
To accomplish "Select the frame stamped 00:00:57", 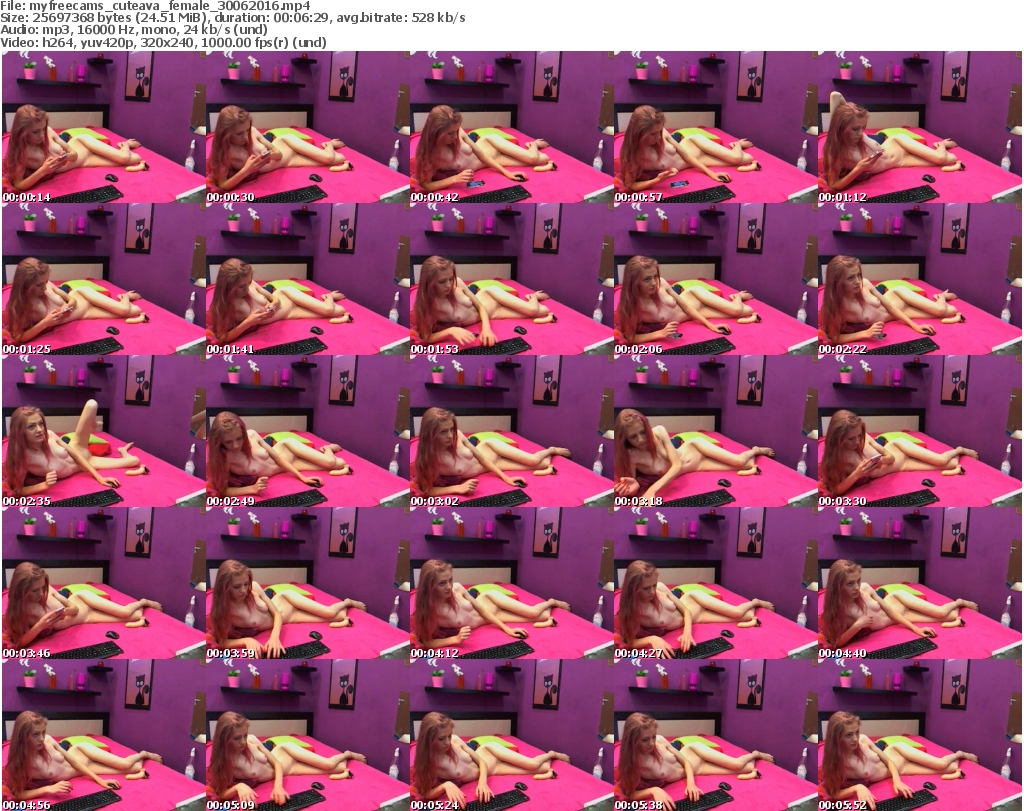I will pyautogui.click(x=716, y=127).
